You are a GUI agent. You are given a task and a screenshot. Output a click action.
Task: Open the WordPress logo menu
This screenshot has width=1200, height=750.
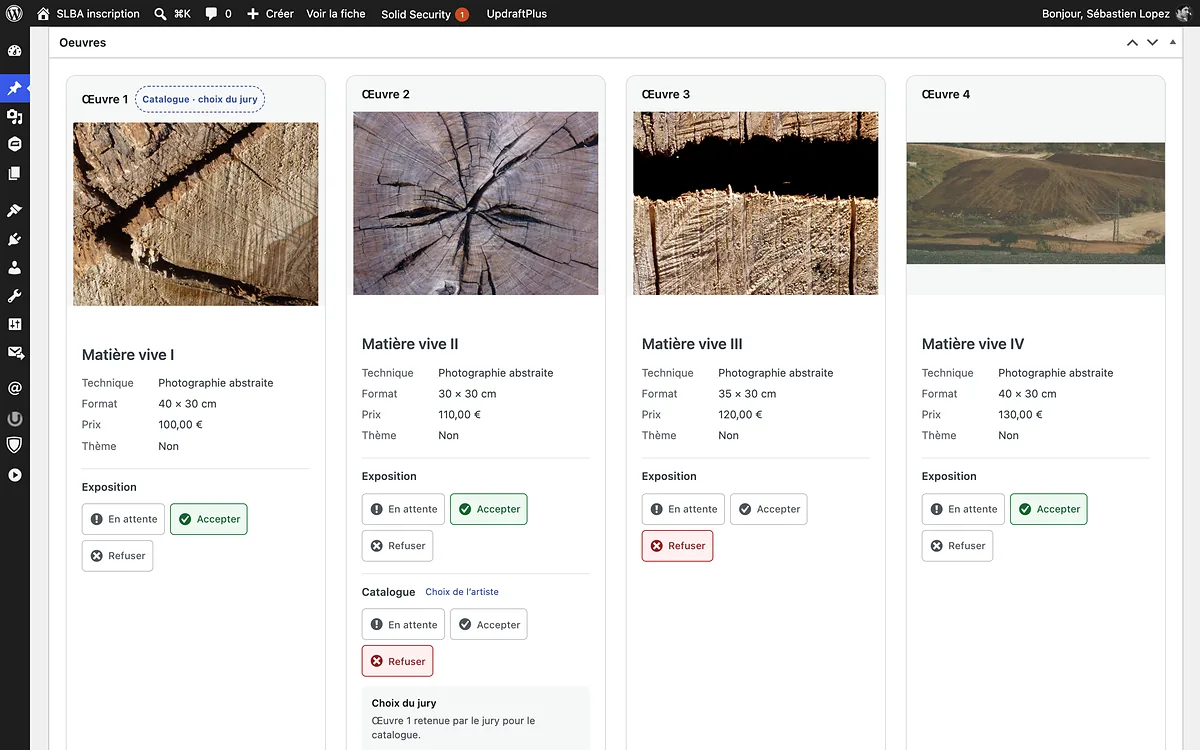pos(14,14)
